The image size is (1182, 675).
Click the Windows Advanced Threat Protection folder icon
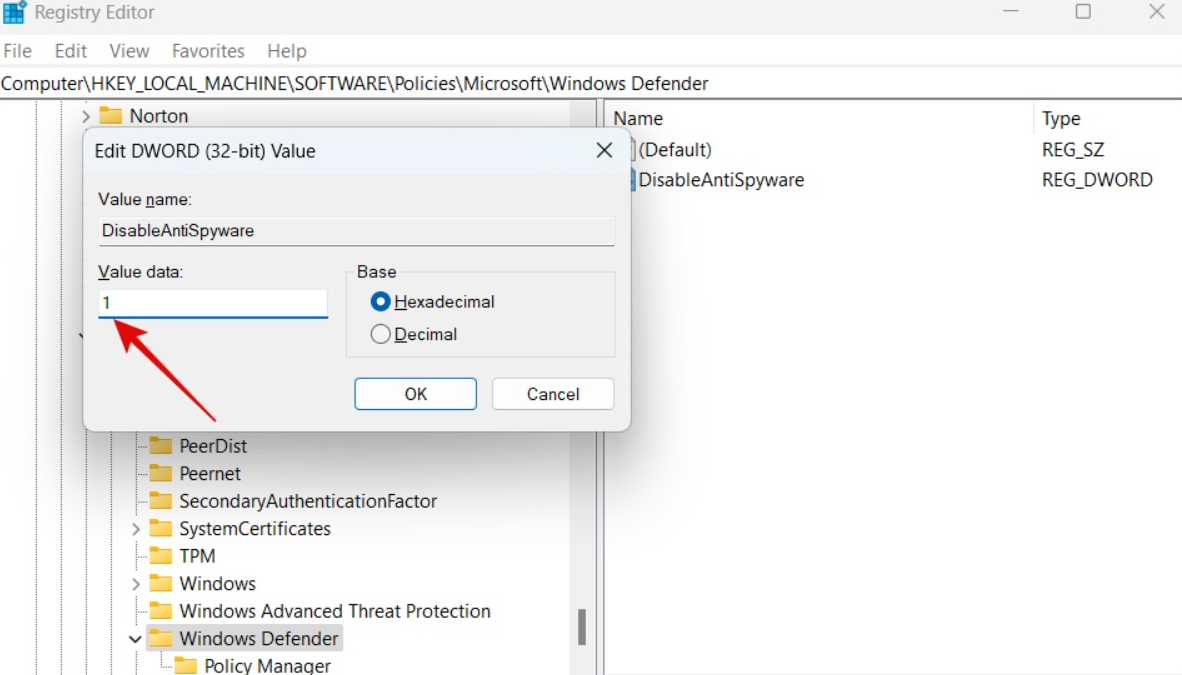click(x=161, y=611)
